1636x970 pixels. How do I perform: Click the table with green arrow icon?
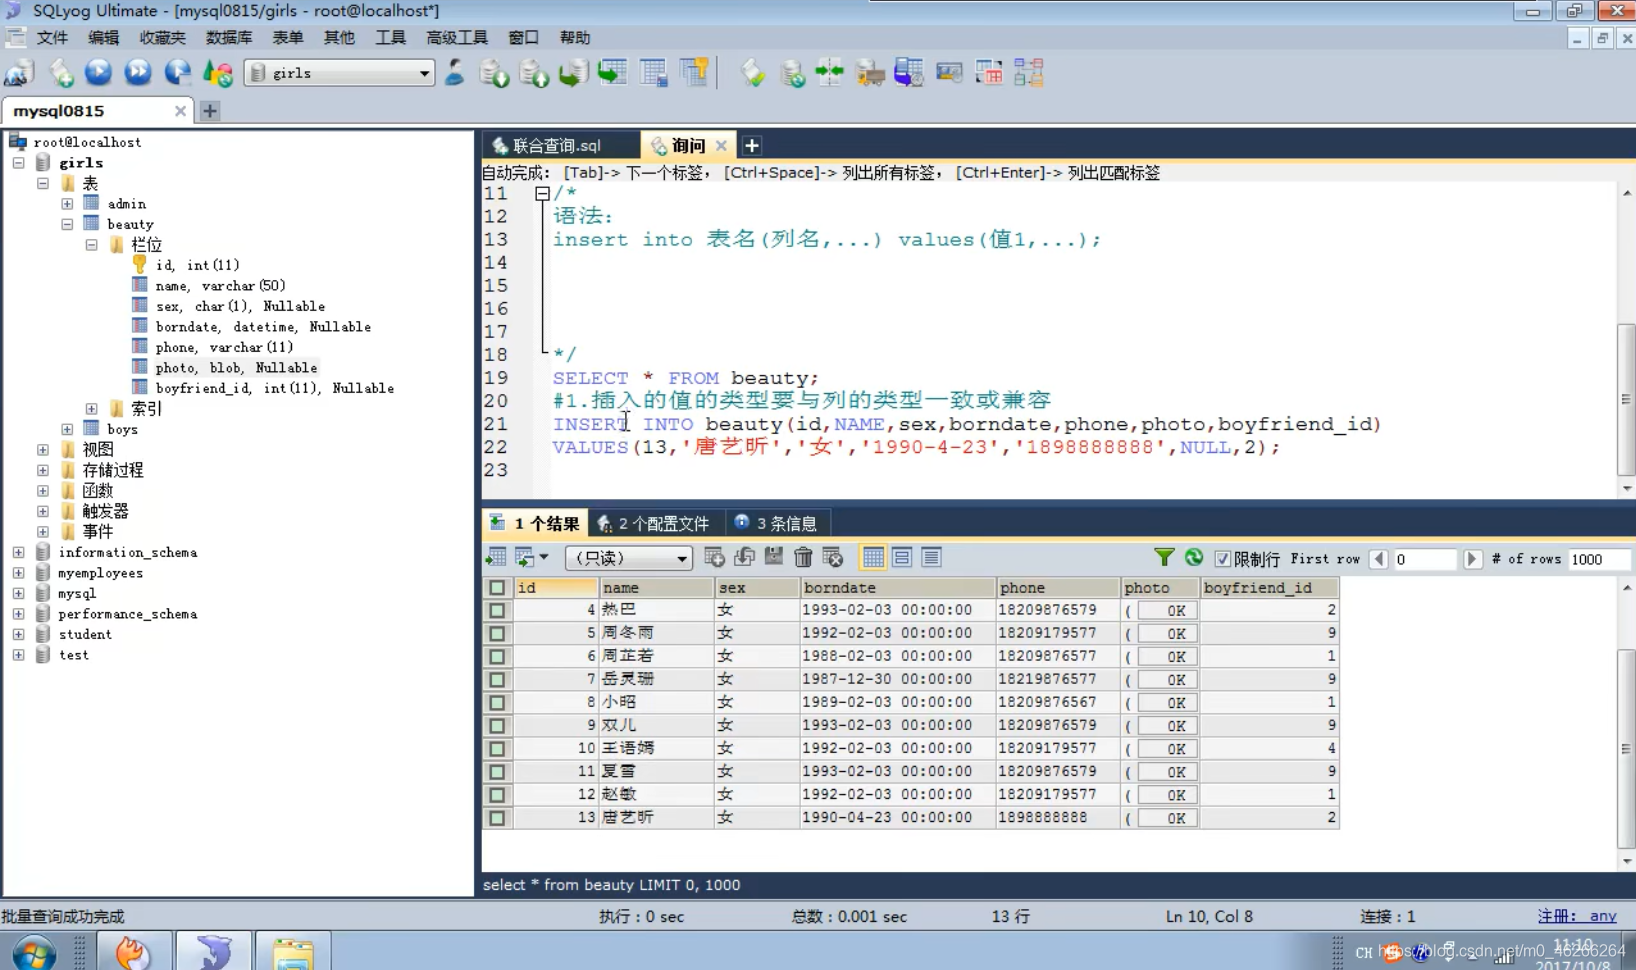[x=612, y=72]
